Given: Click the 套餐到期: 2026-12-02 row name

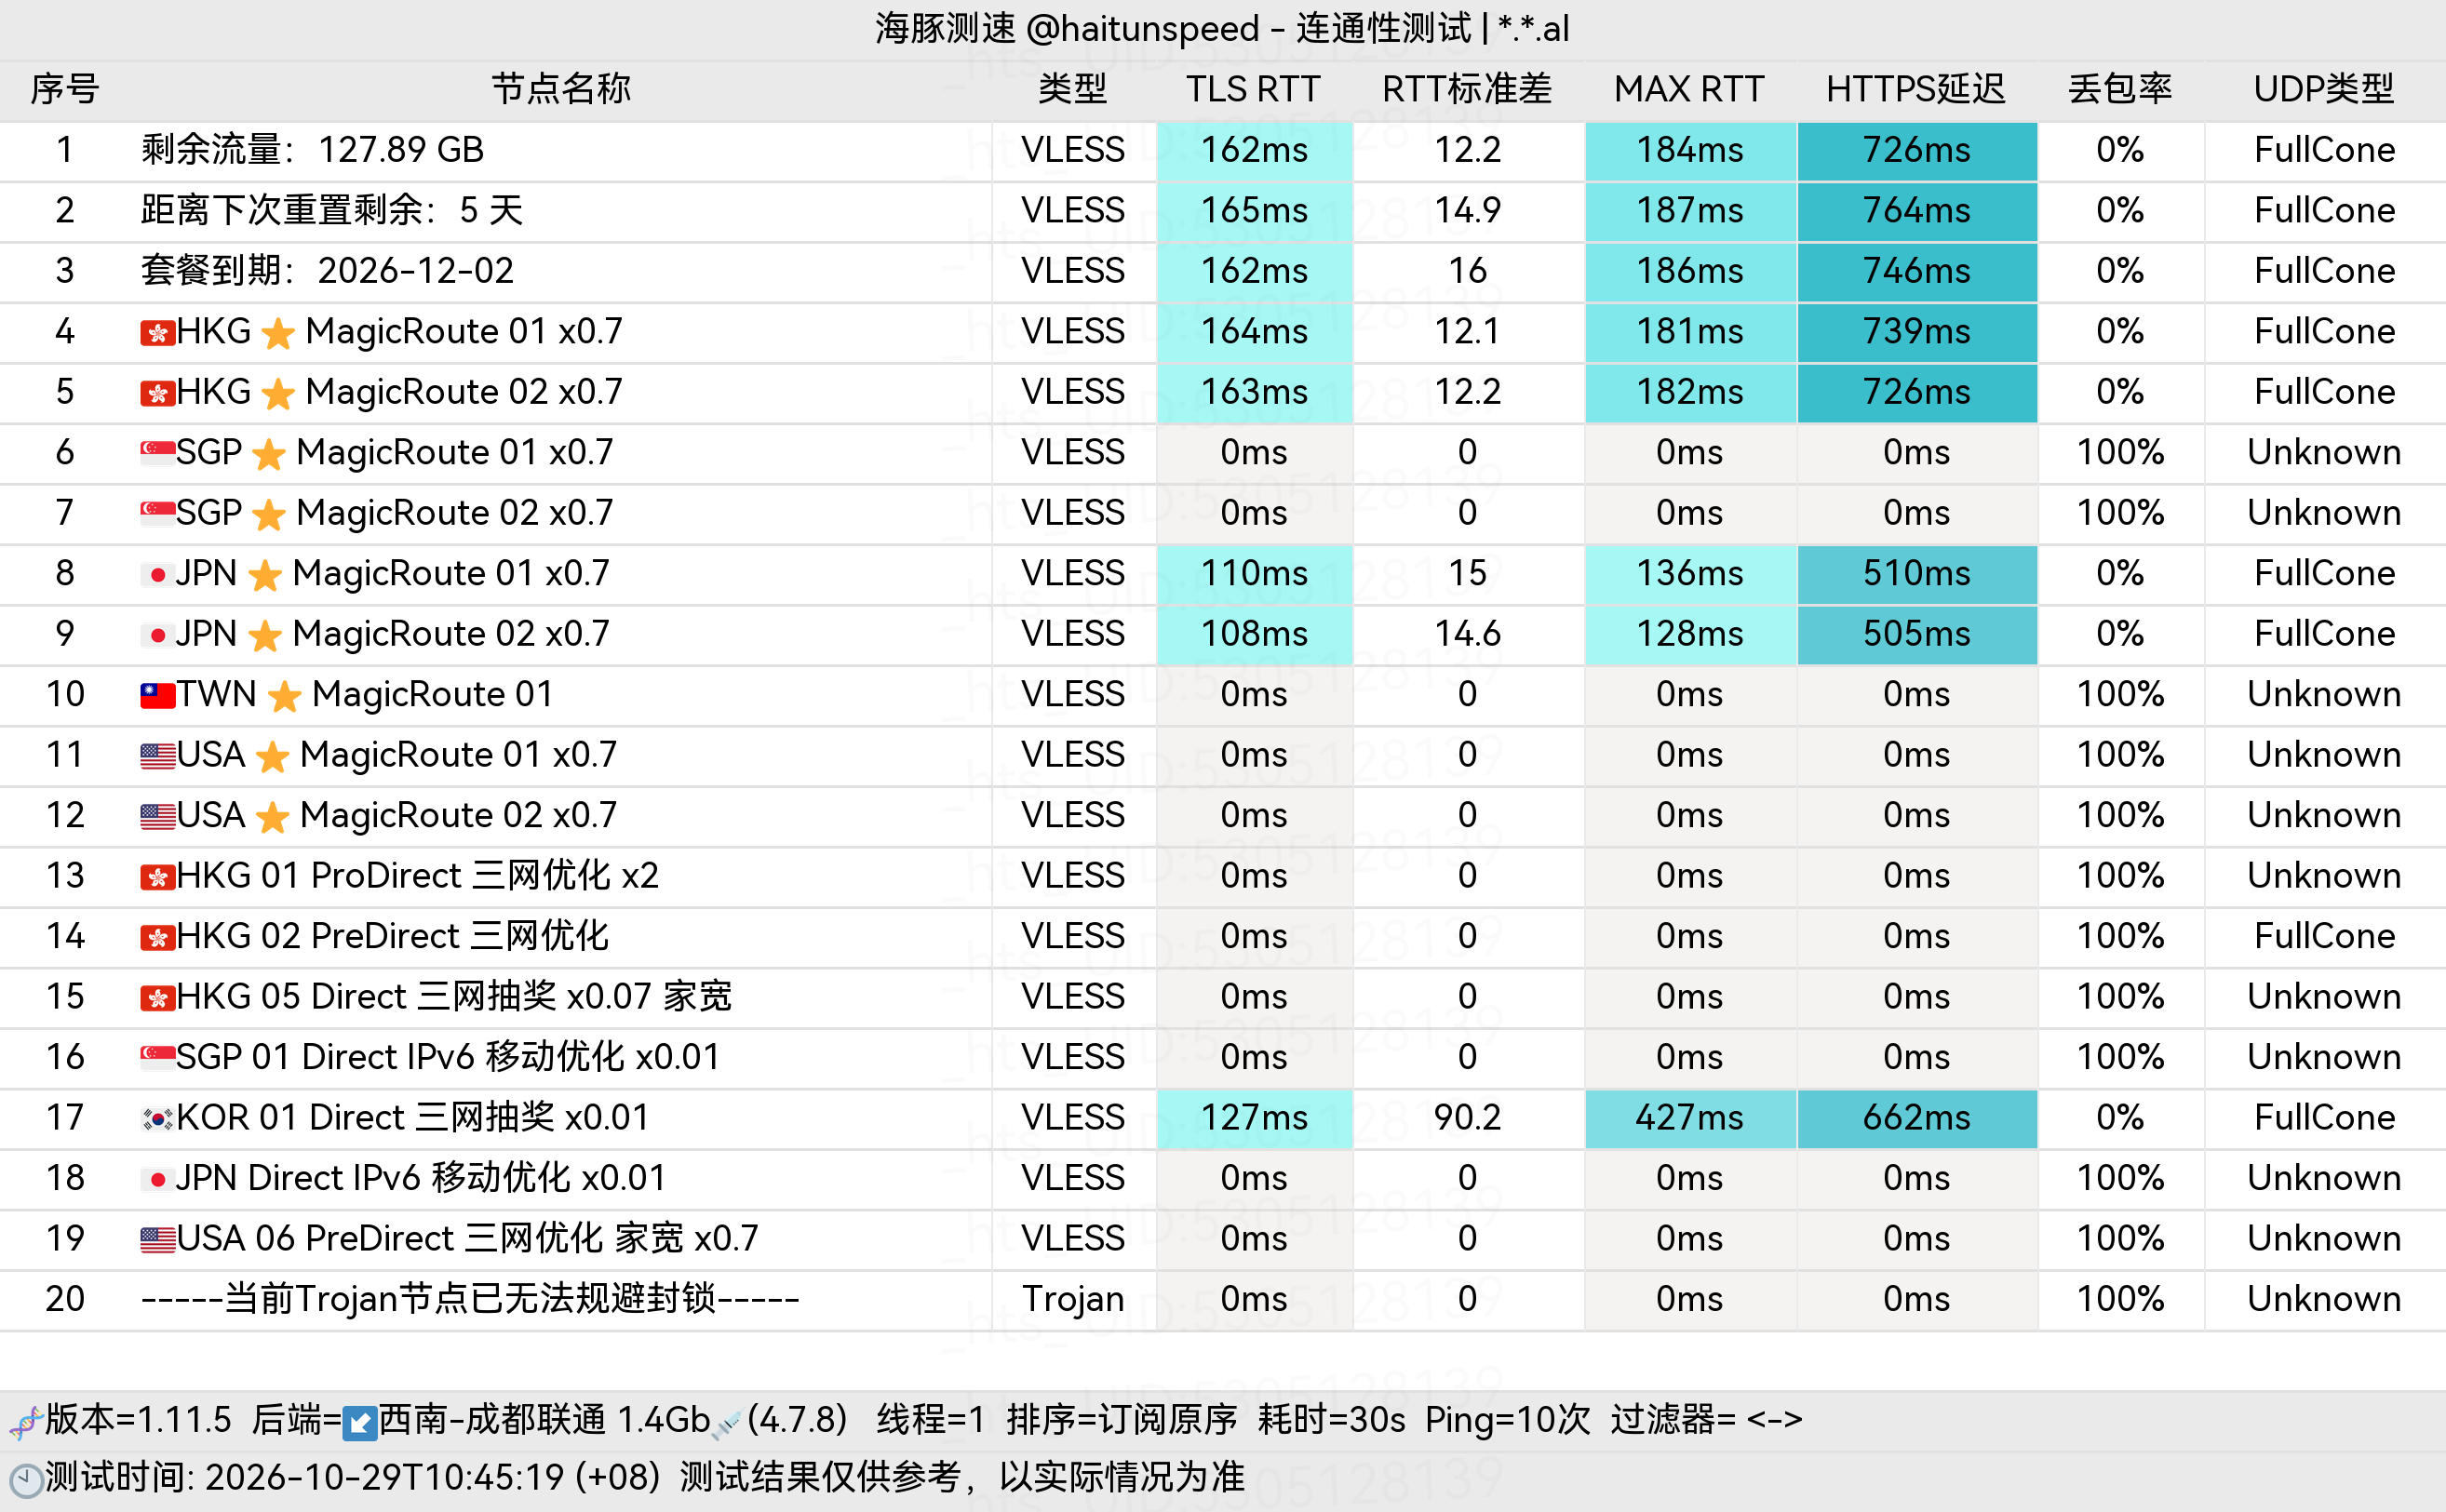Looking at the screenshot, I should [x=327, y=272].
